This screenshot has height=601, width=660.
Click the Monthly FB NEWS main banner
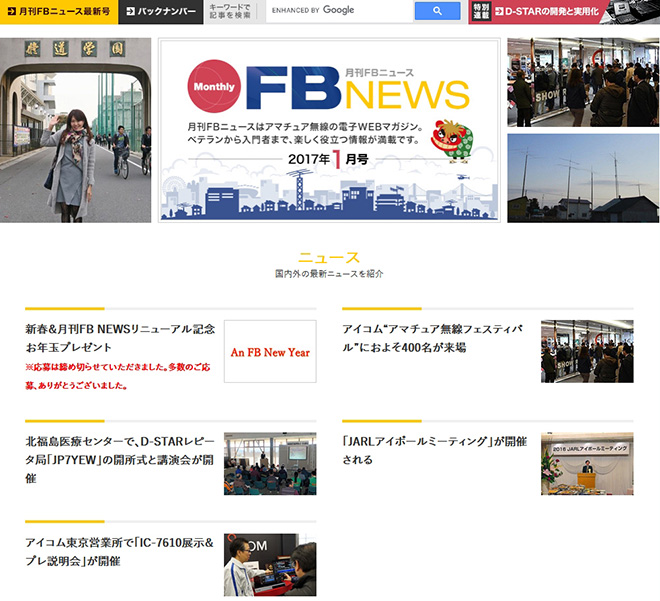tap(329, 130)
